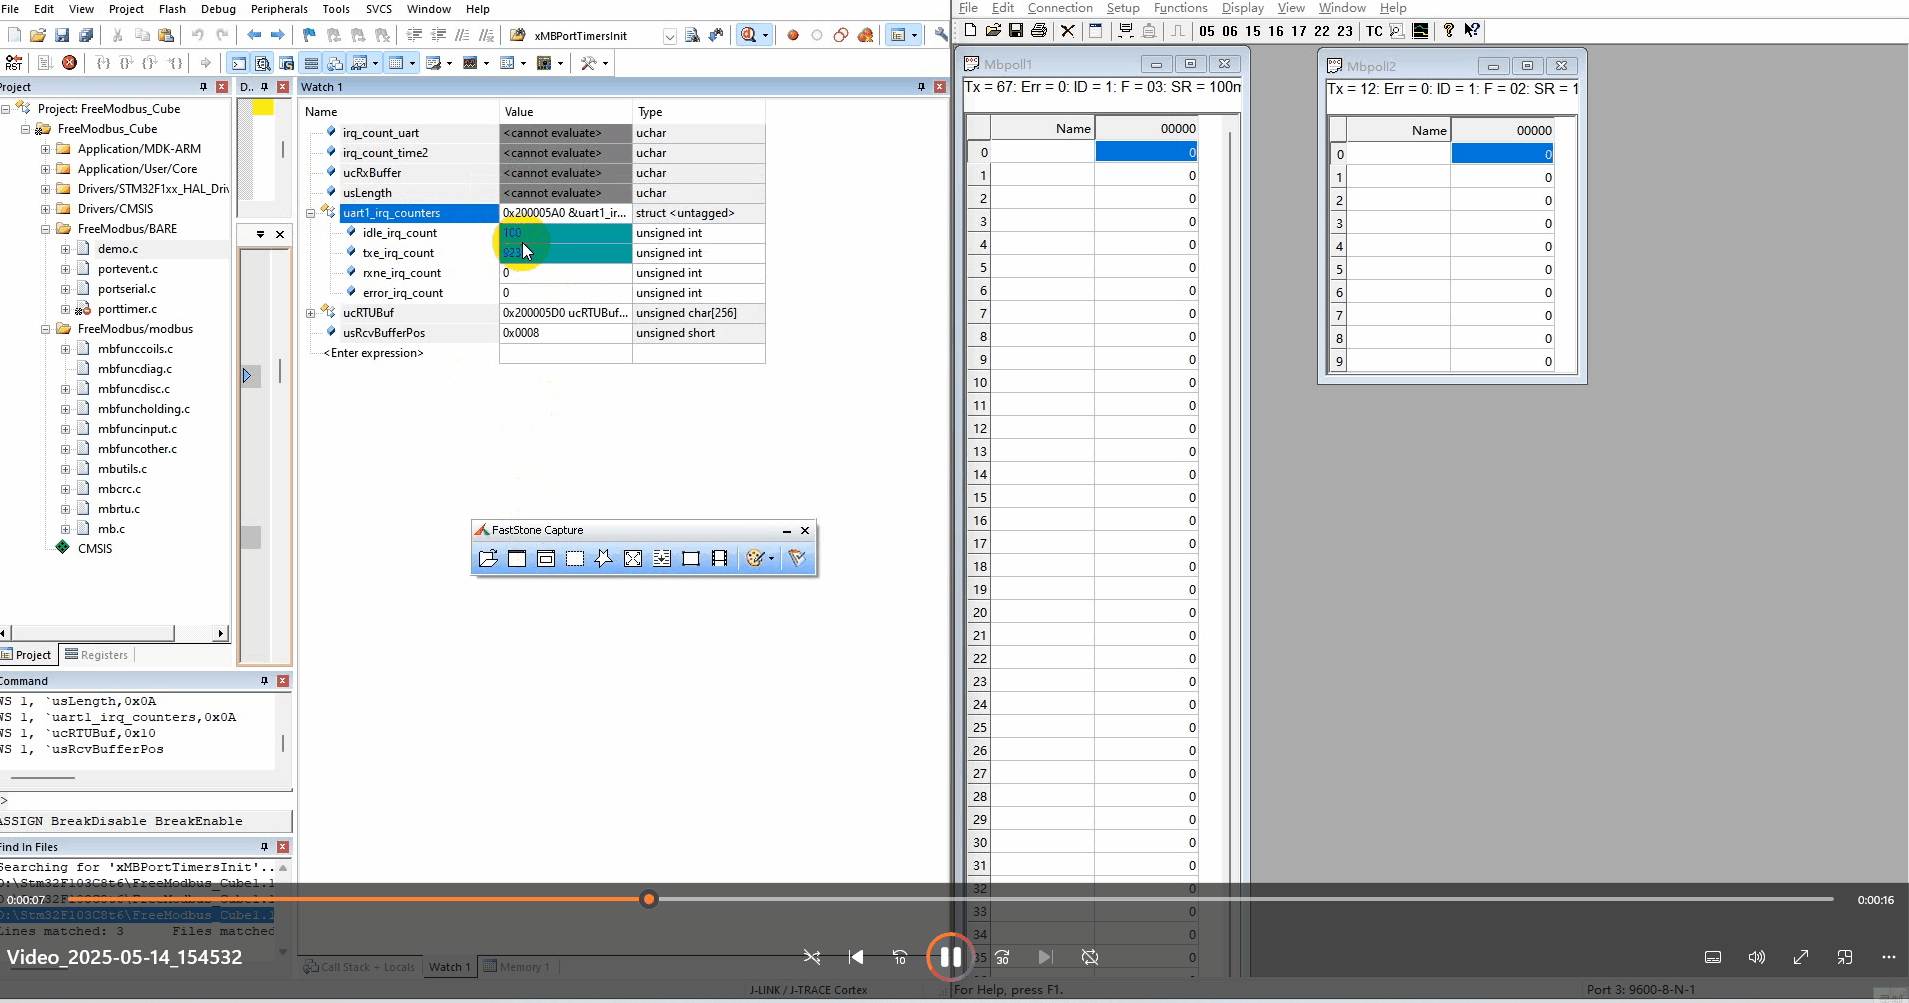The image size is (1909, 1003).
Task: Select row 0 value cell in Mbpoll2
Action: [x=1502, y=154]
